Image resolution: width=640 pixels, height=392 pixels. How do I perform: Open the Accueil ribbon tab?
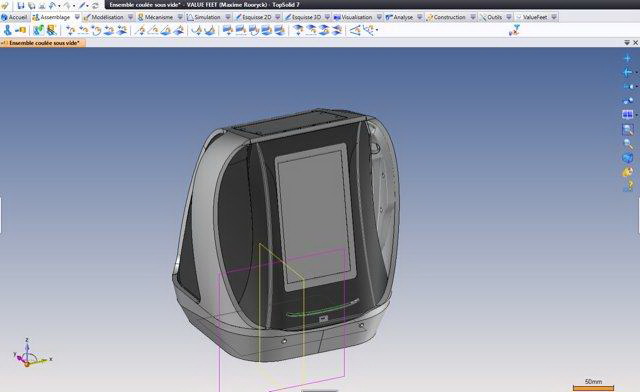click(15, 17)
